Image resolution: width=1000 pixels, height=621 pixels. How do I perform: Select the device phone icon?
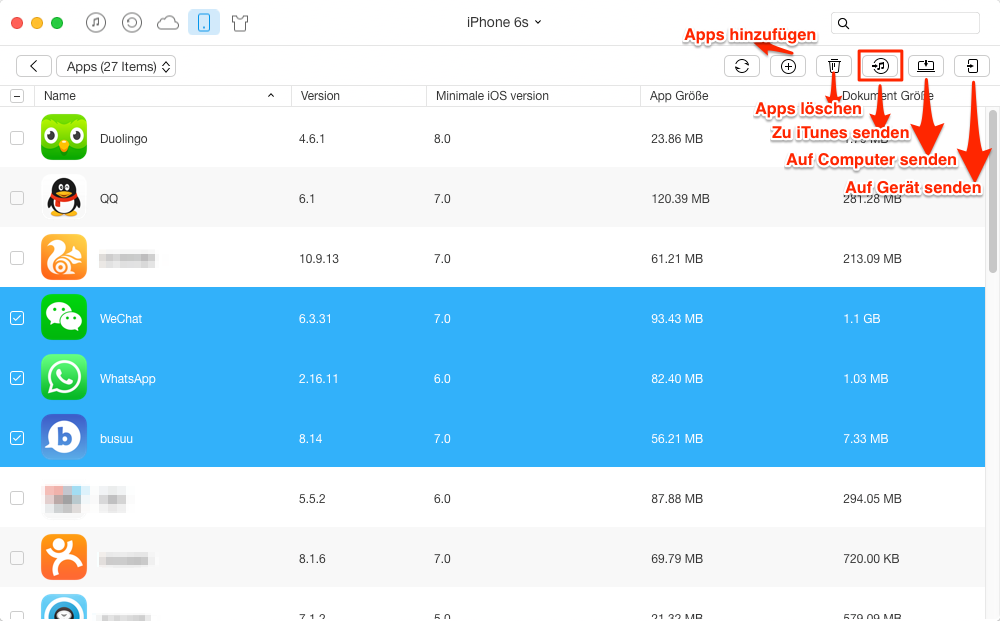pos(204,23)
